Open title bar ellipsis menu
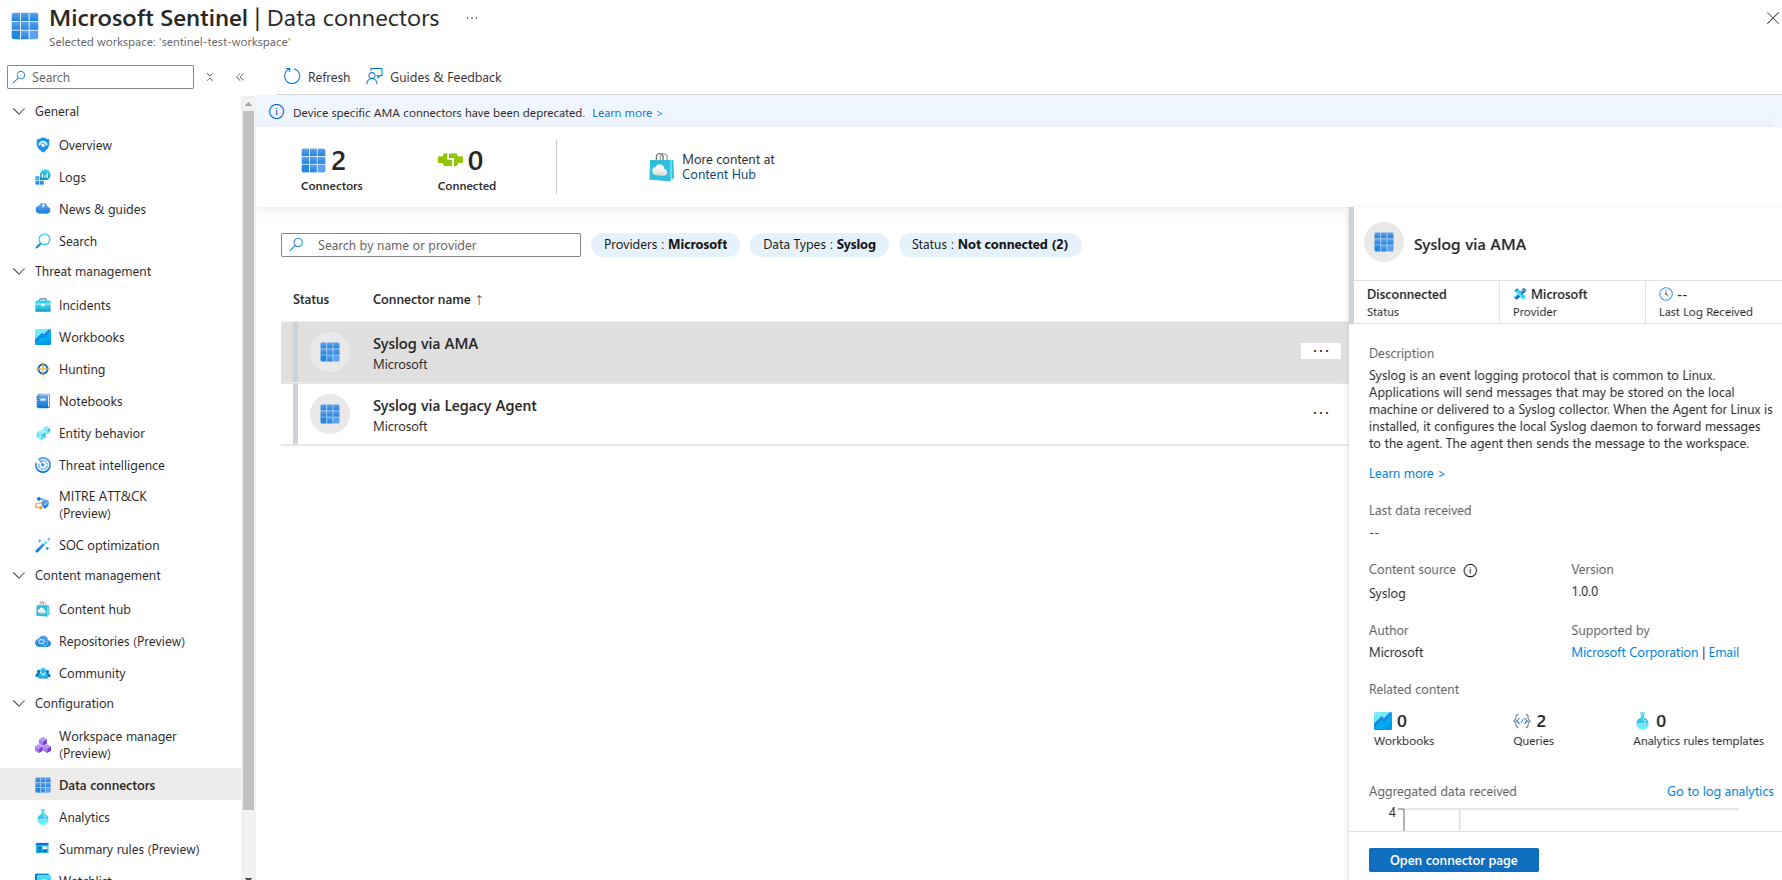This screenshot has width=1782, height=880. tap(472, 18)
